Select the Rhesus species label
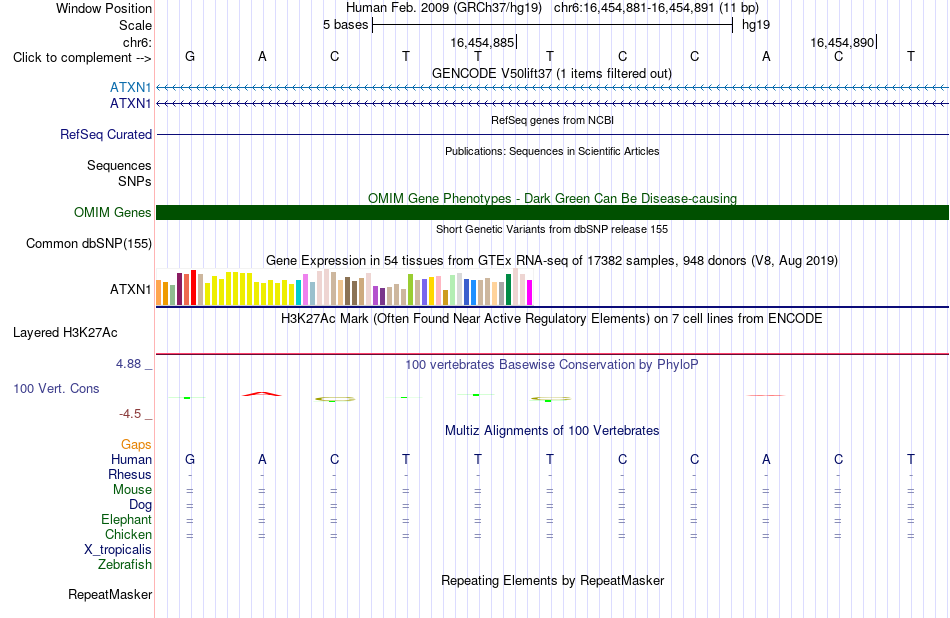 130,474
